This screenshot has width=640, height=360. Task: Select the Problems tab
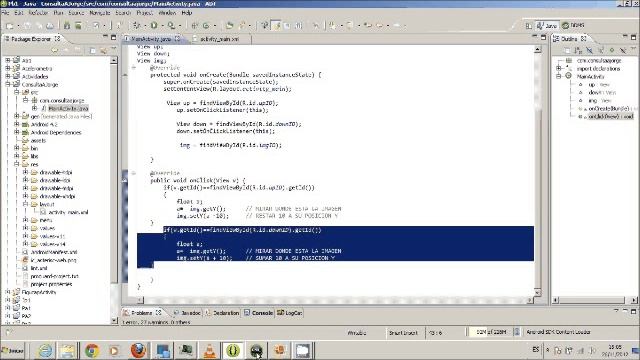coord(142,313)
